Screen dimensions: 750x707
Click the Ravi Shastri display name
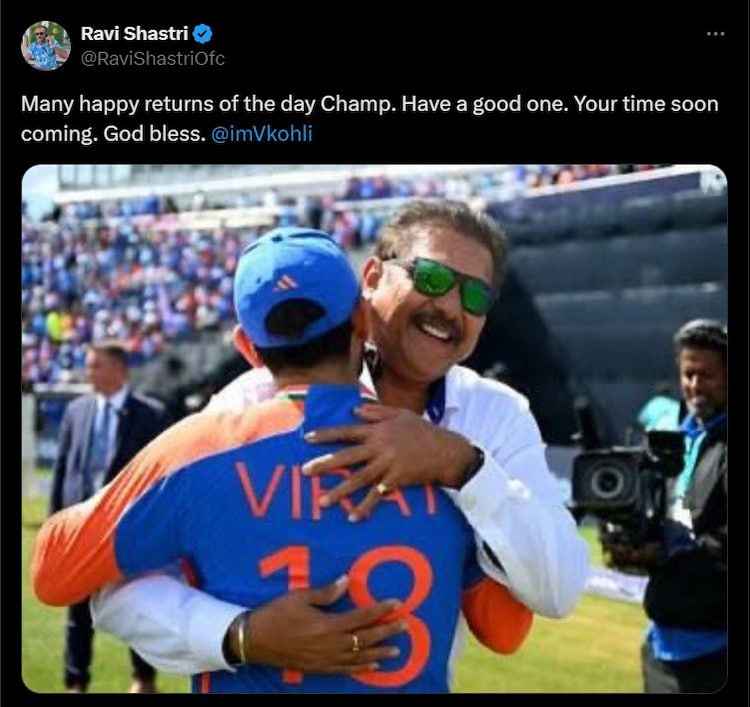(134, 33)
